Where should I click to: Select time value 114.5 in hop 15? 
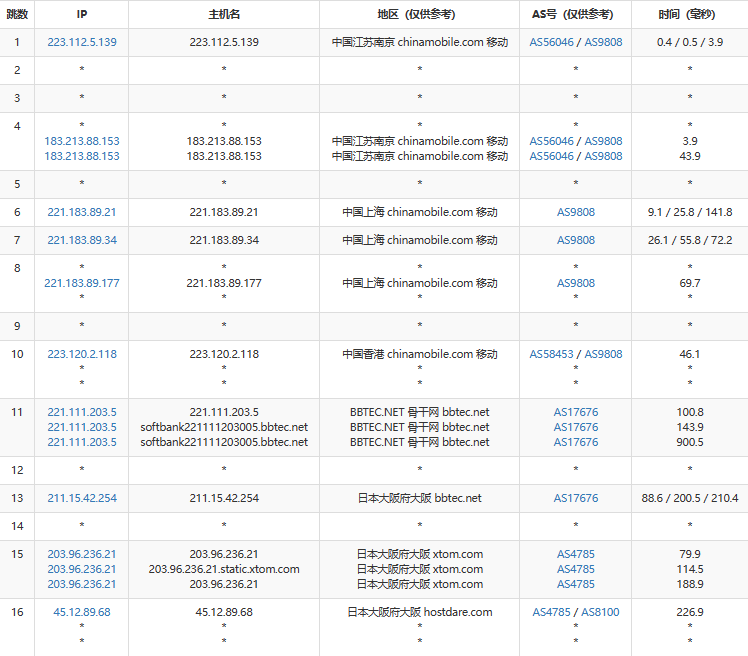click(x=690, y=569)
